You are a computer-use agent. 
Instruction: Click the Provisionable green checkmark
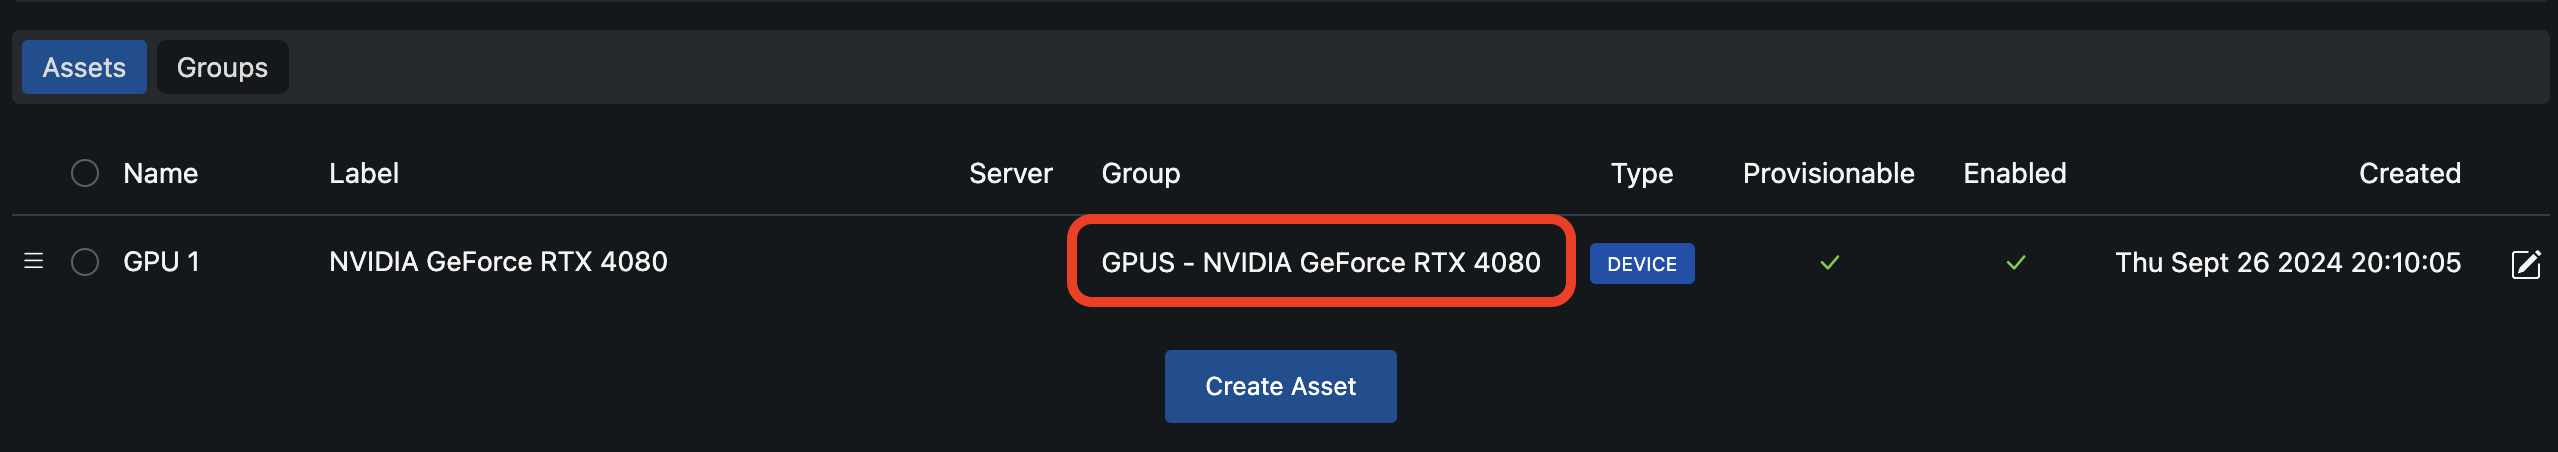coord(1829,262)
